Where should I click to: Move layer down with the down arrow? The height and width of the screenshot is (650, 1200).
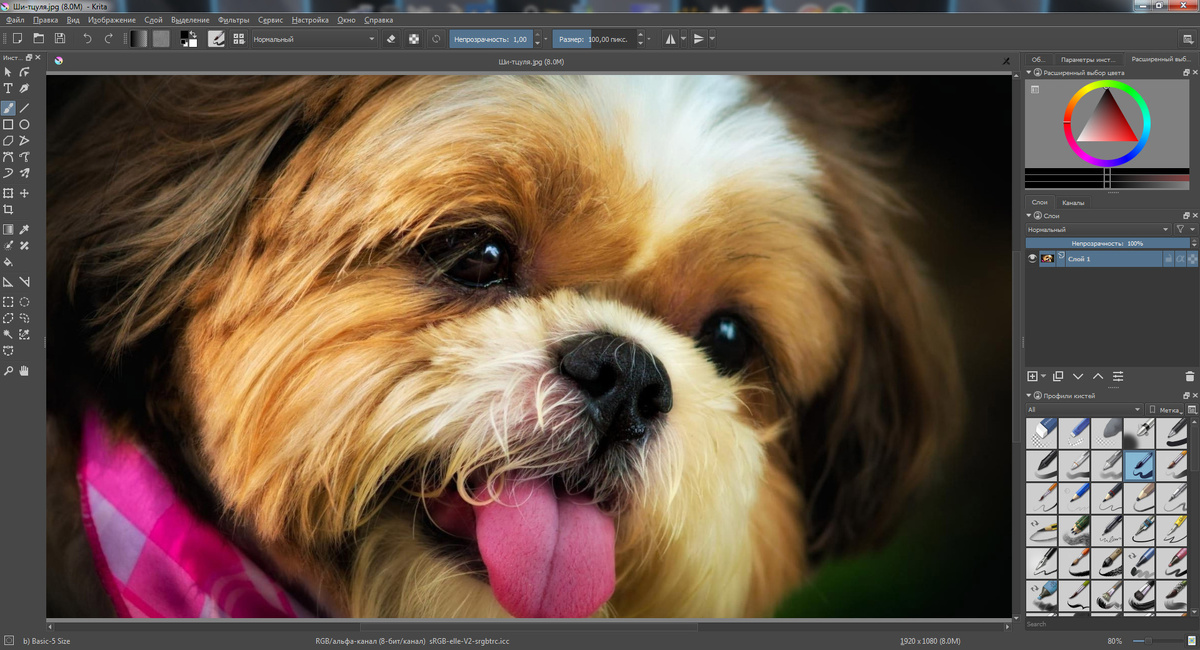click(1078, 376)
